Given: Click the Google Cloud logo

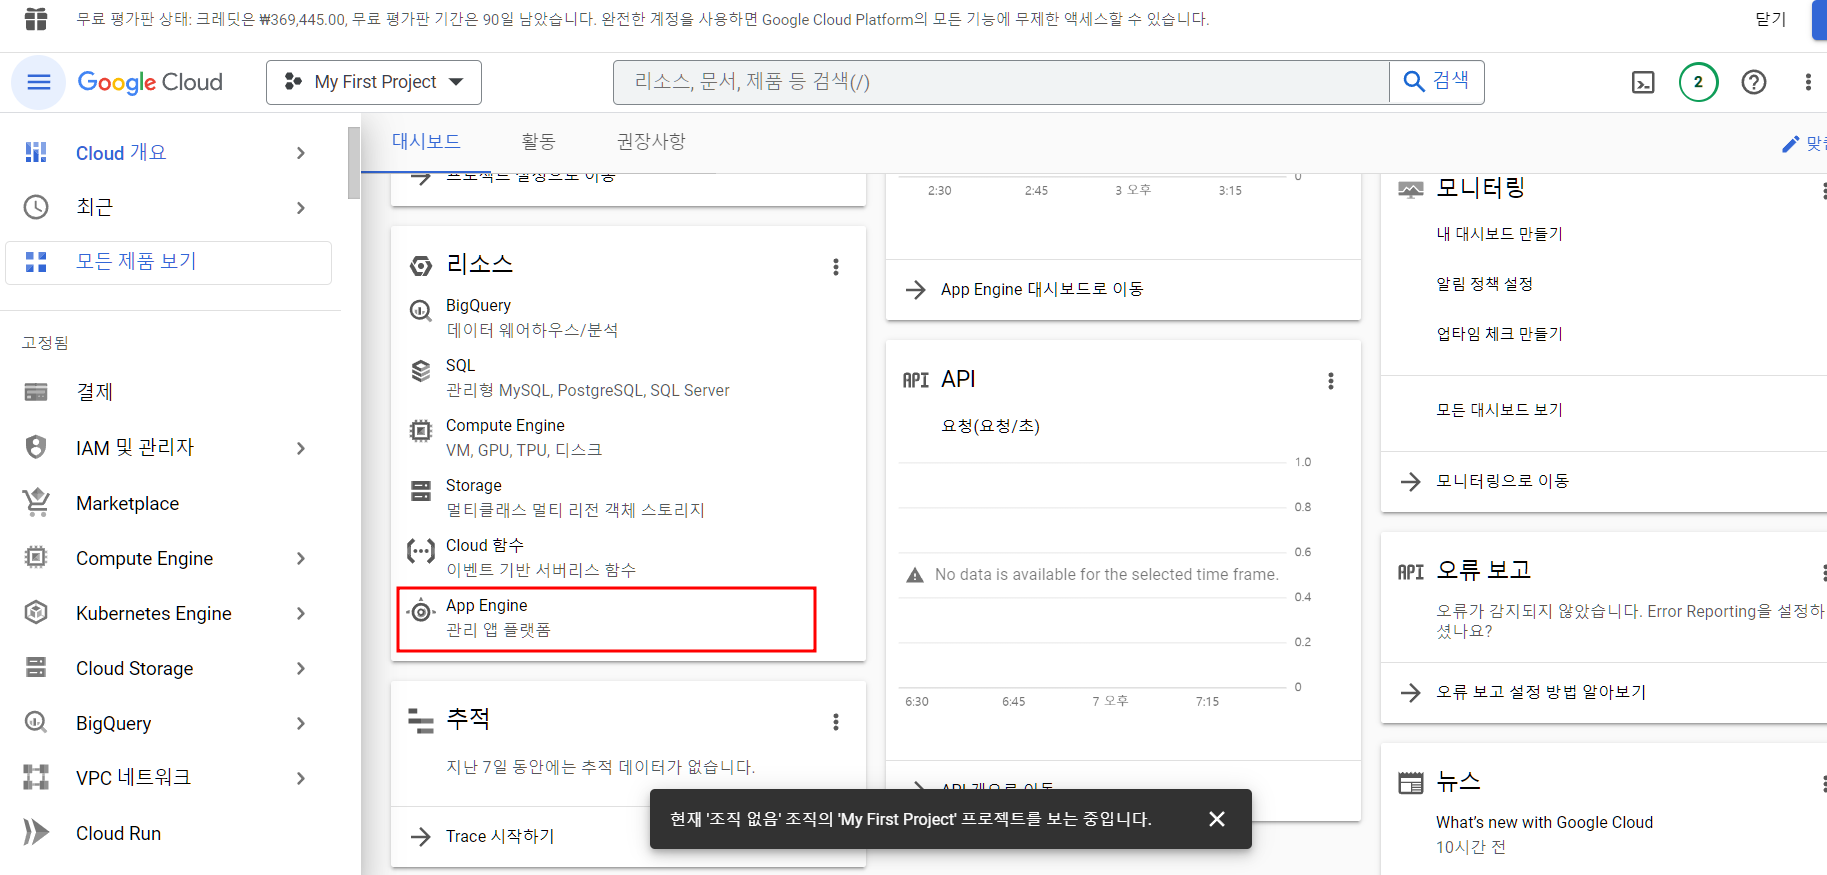Looking at the screenshot, I should pyautogui.click(x=150, y=82).
